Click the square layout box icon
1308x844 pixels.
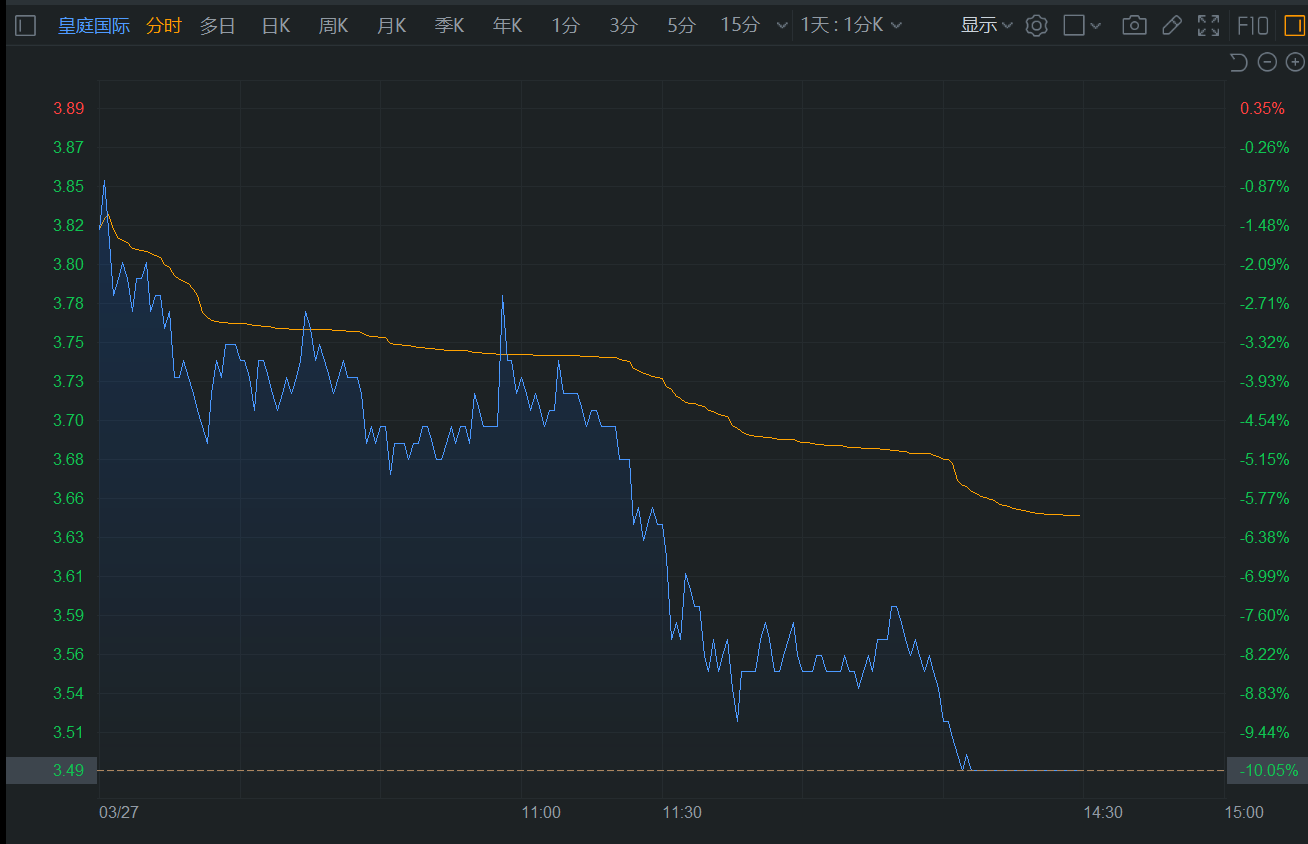pyautogui.click(x=1074, y=26)
